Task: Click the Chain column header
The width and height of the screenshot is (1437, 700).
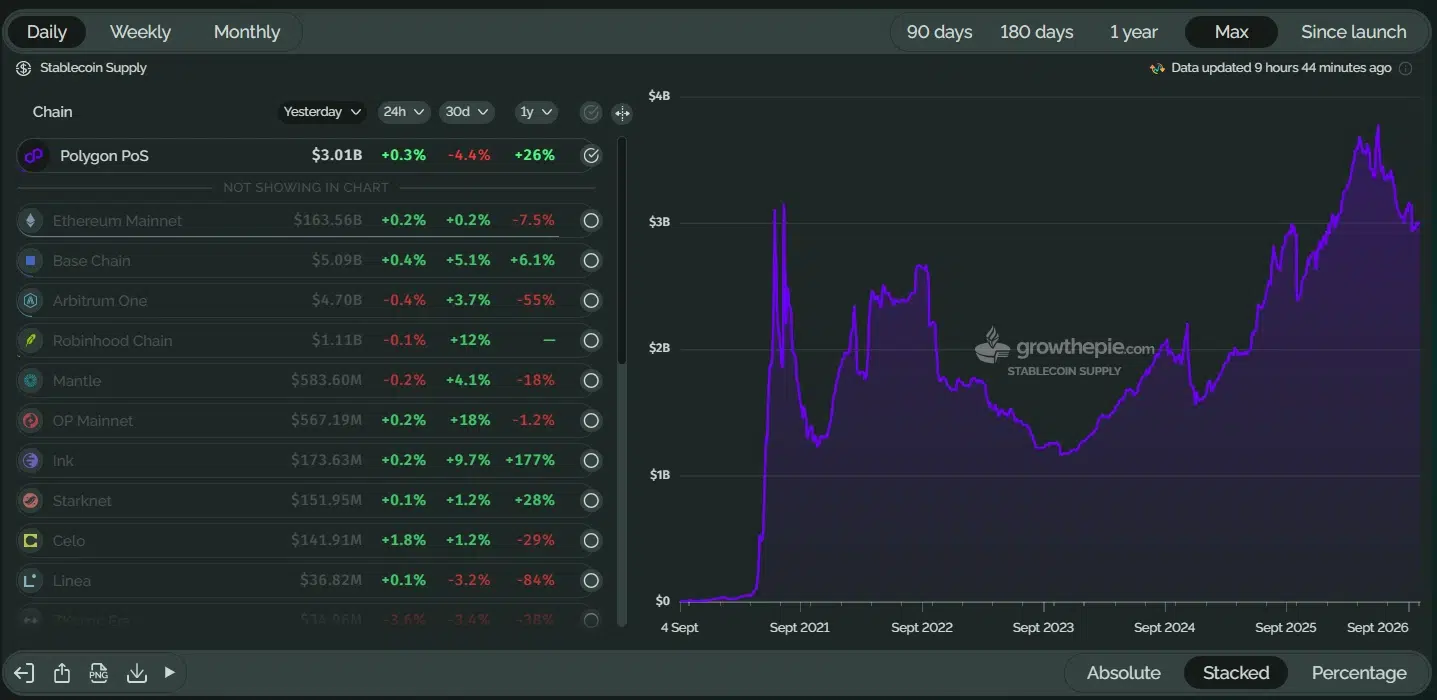Action: coord(53,112)
